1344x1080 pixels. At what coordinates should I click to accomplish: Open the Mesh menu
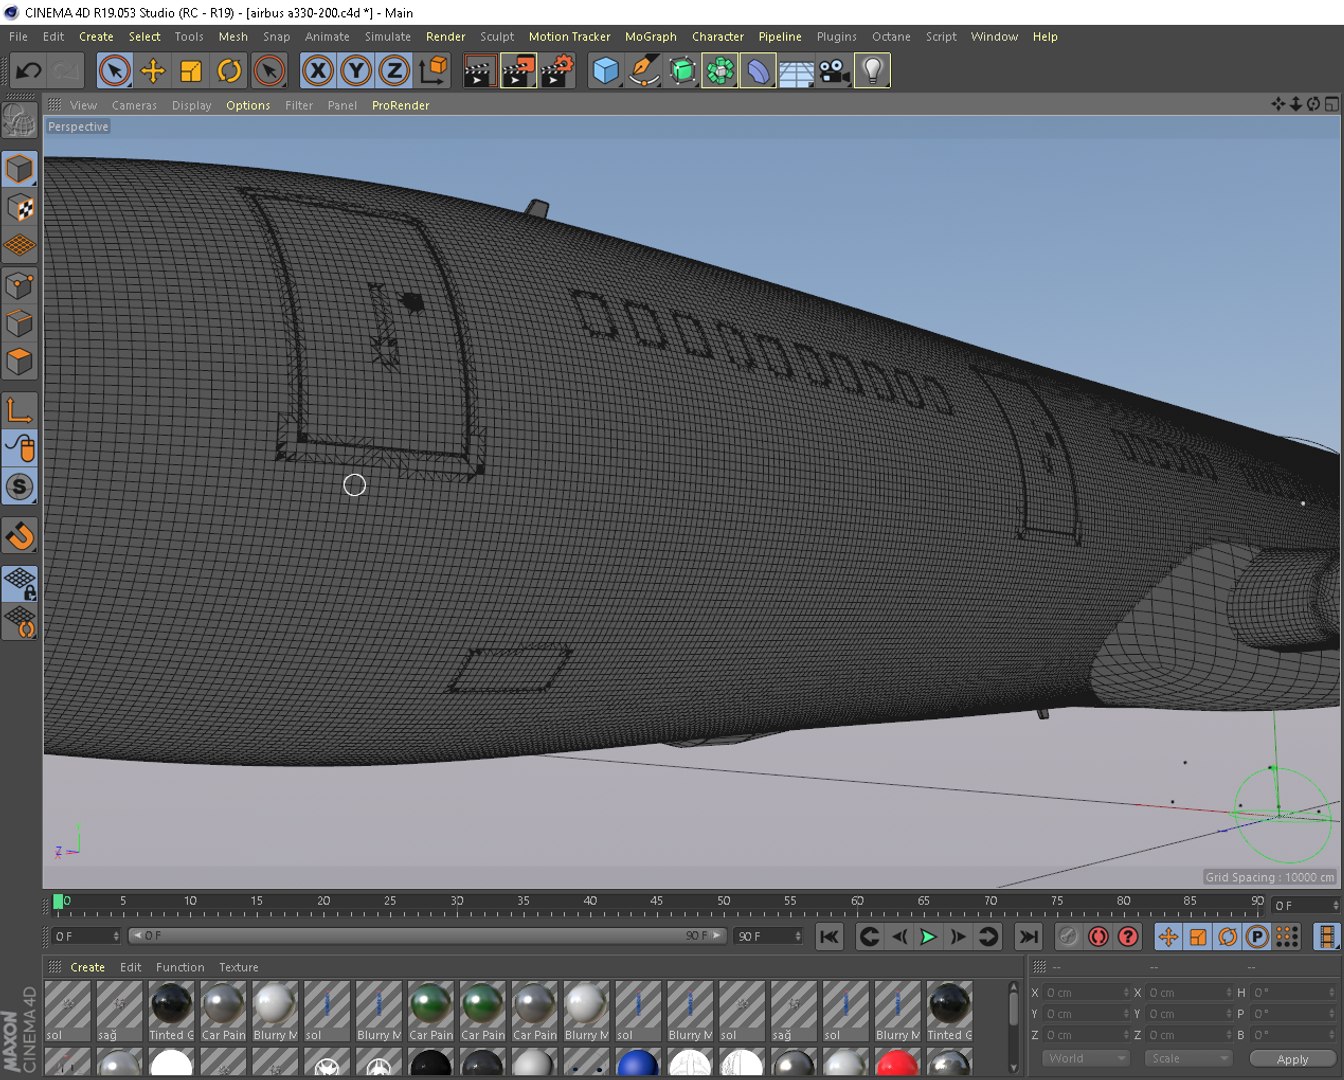[x=233, y=37]
